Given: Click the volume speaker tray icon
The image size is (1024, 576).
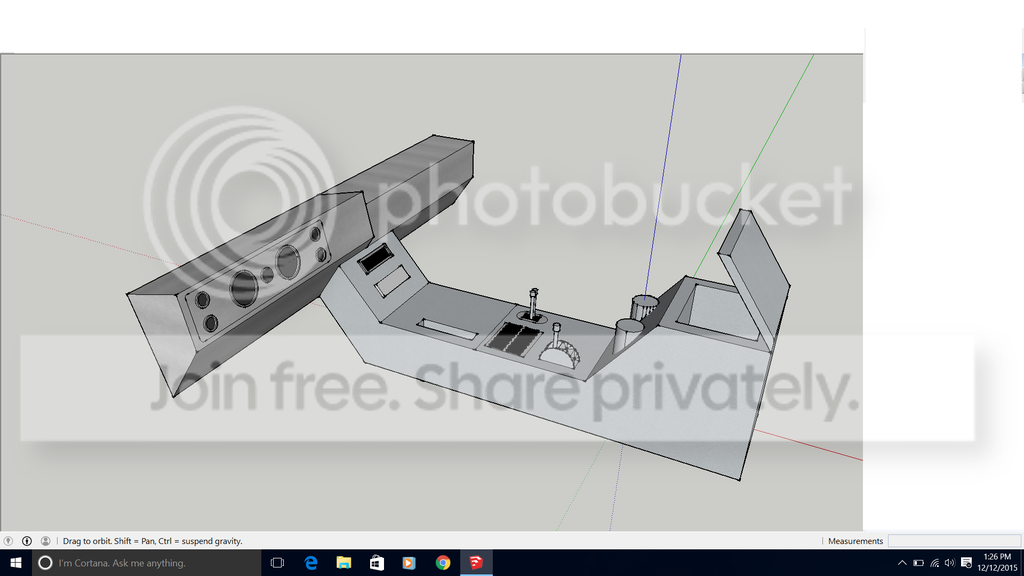Looking at the screenshot, I should (x=950, y=563).
